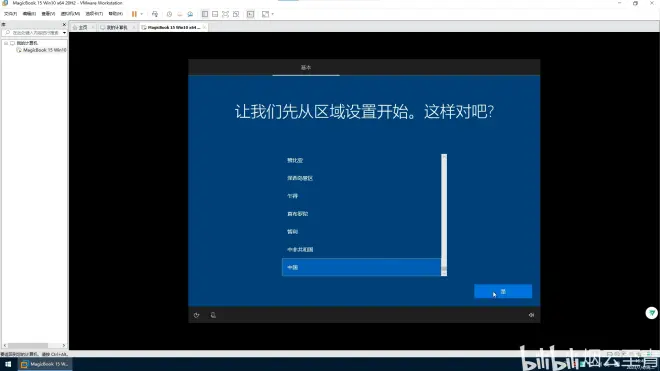Open the 编辑(E) menu
The image size is (660, 371).
[29, 14]
